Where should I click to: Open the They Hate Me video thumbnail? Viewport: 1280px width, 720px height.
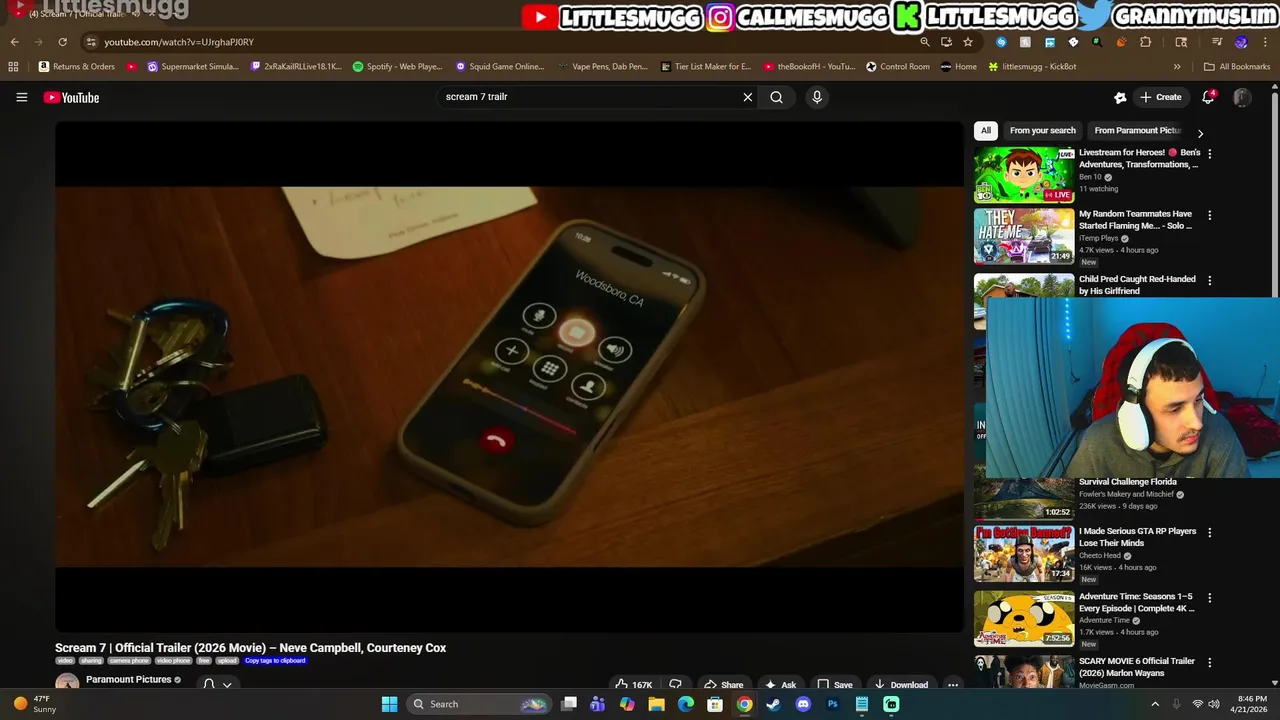(x=1024, y=235)
